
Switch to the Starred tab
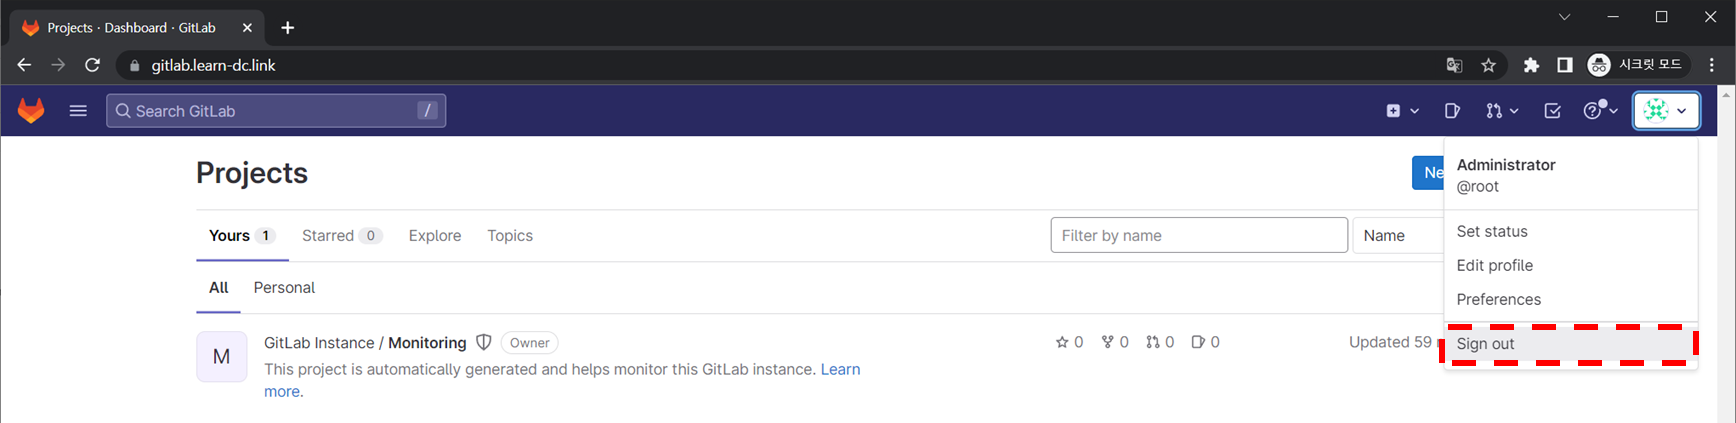[x=340, y=236]
